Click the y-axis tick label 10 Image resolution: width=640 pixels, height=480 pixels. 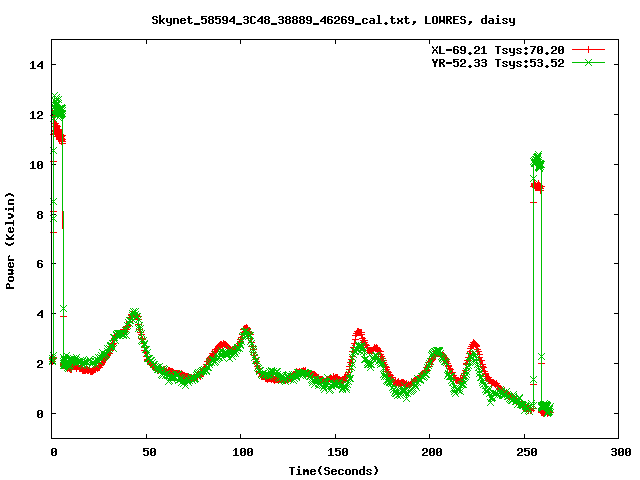point(36,165)
